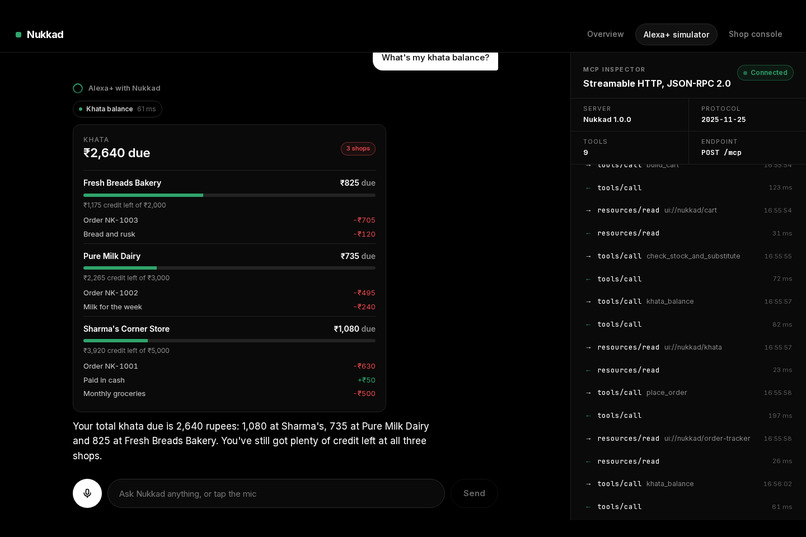Click the tools count value 9
806x537 pixels.
[x=585, y=153]
